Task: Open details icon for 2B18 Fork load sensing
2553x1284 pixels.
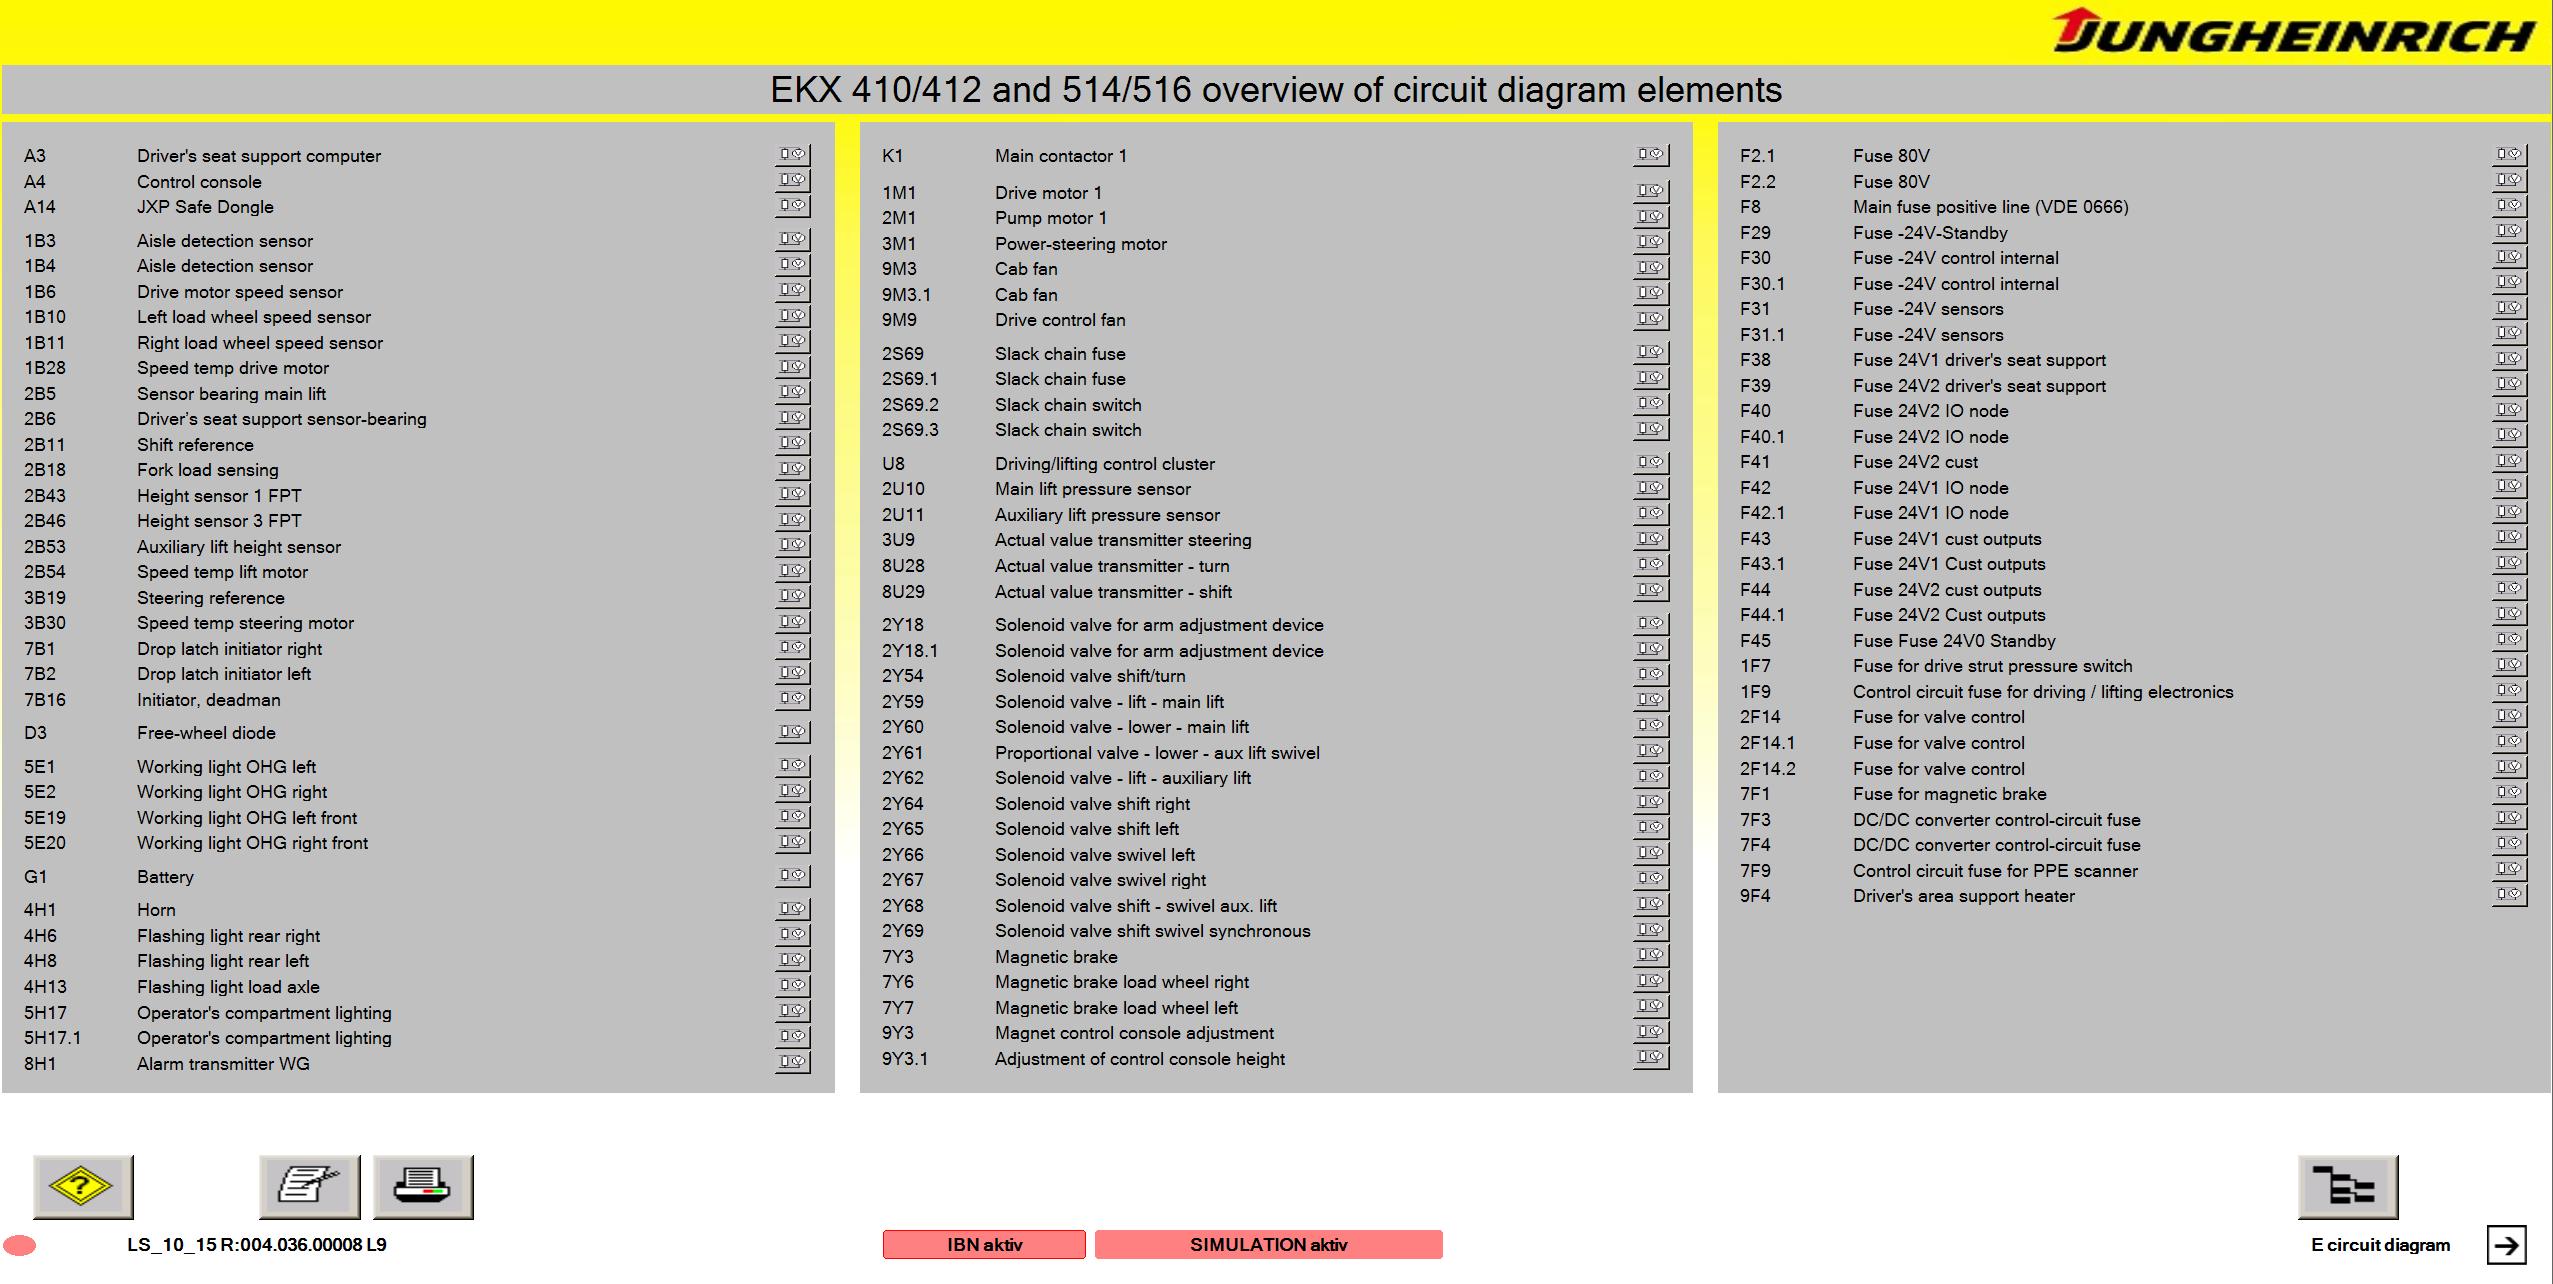Action: tap(793, 469)
